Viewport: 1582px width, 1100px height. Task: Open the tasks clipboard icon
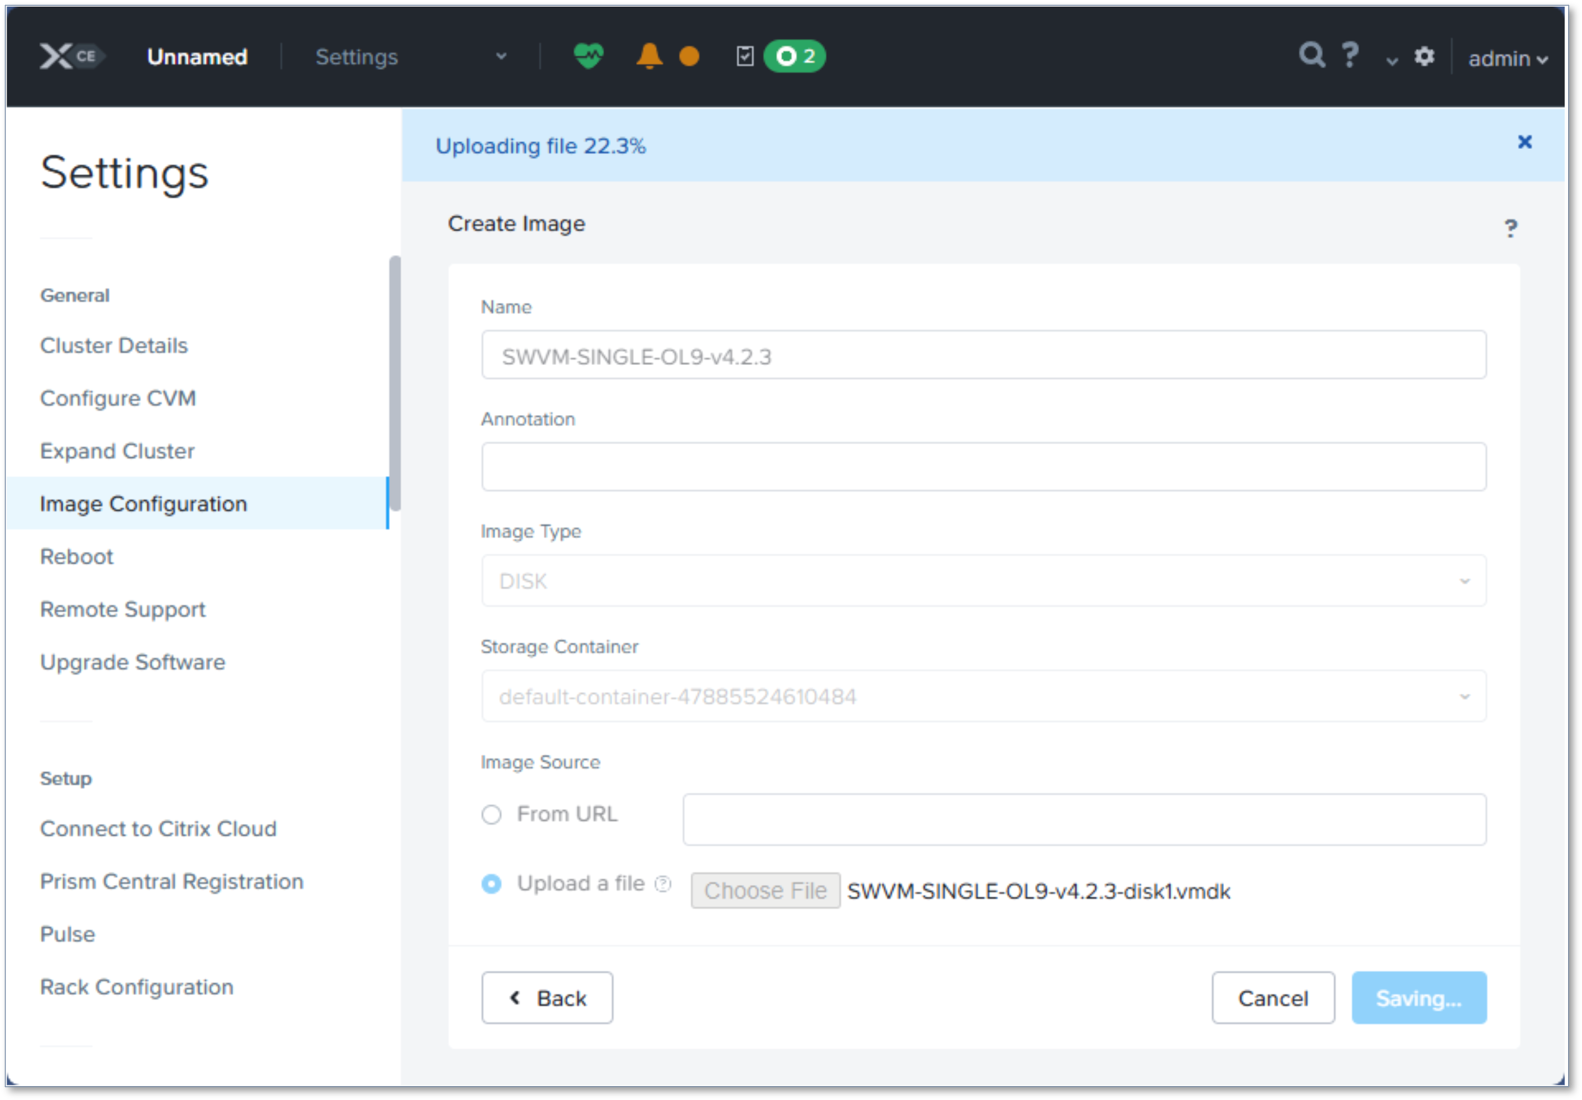(x=745, y=56)
